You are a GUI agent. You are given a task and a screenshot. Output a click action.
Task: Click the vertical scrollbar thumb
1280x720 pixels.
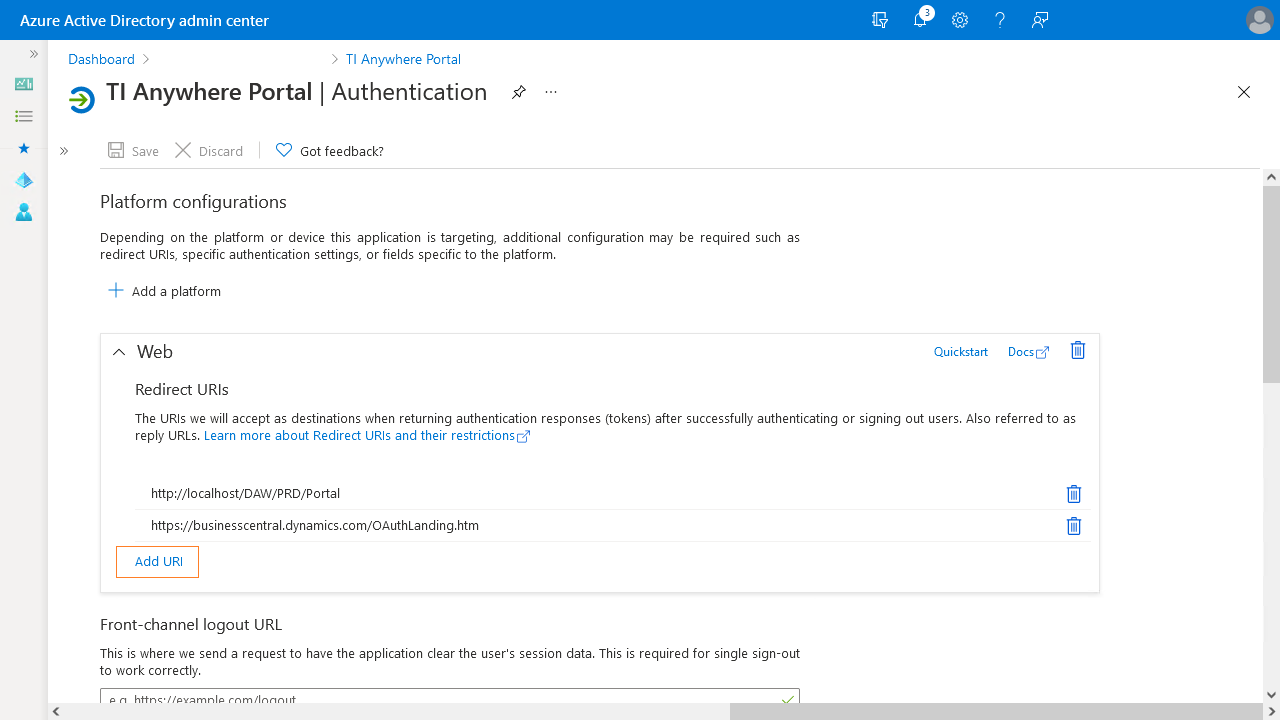(x=1271, y=284)
